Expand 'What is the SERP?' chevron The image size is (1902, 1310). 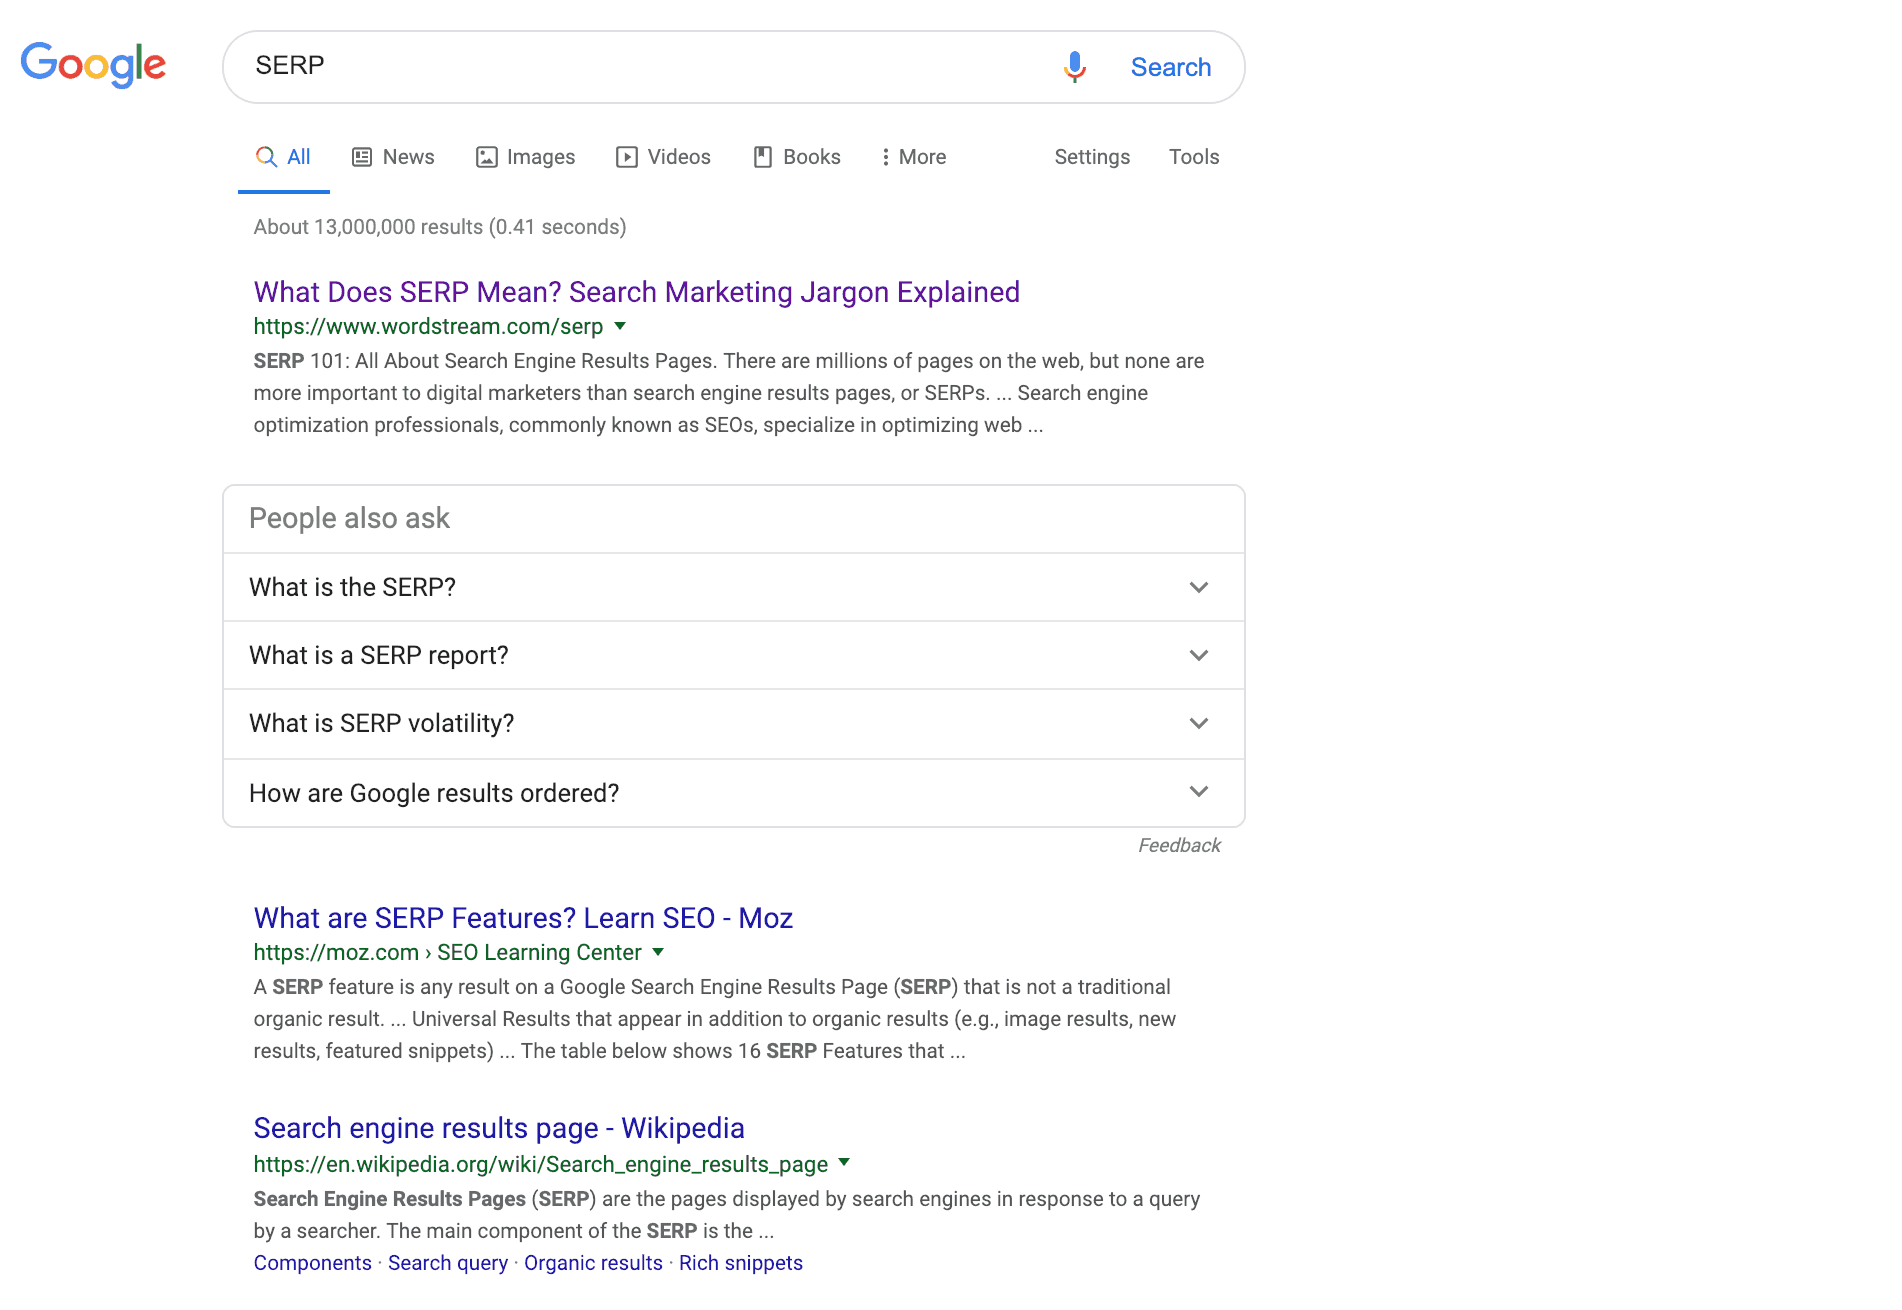coord(1198,587)
